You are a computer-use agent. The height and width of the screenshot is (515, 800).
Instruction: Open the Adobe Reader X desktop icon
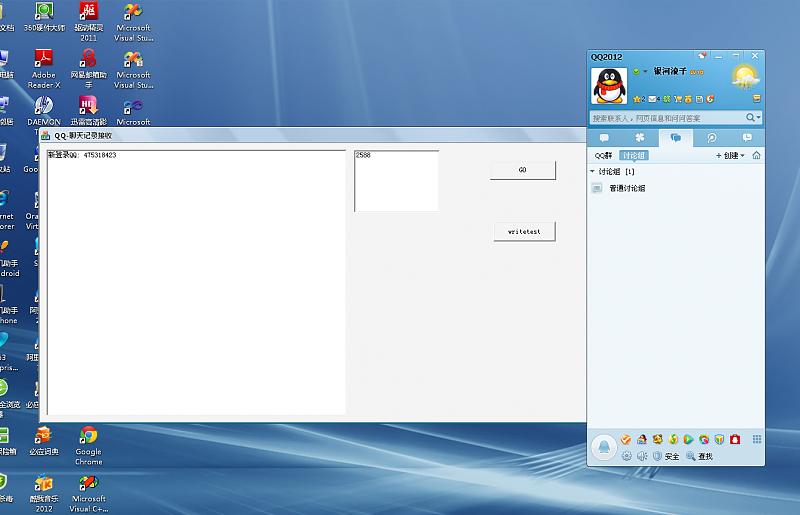click(x=44, y=69)
